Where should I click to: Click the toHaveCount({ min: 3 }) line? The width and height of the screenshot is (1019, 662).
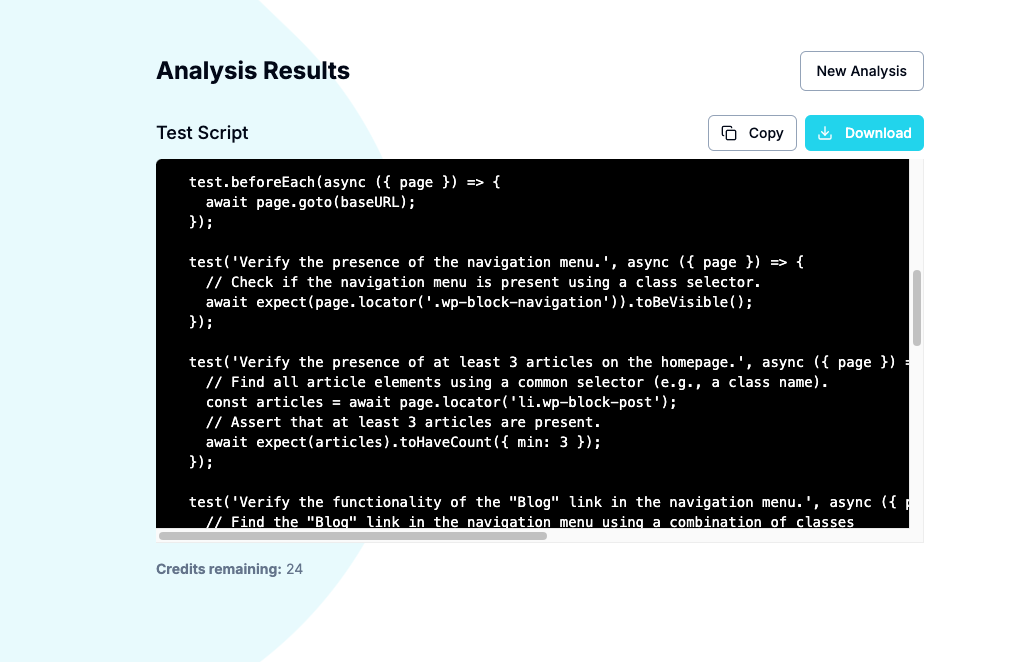(x=403, y=442)
